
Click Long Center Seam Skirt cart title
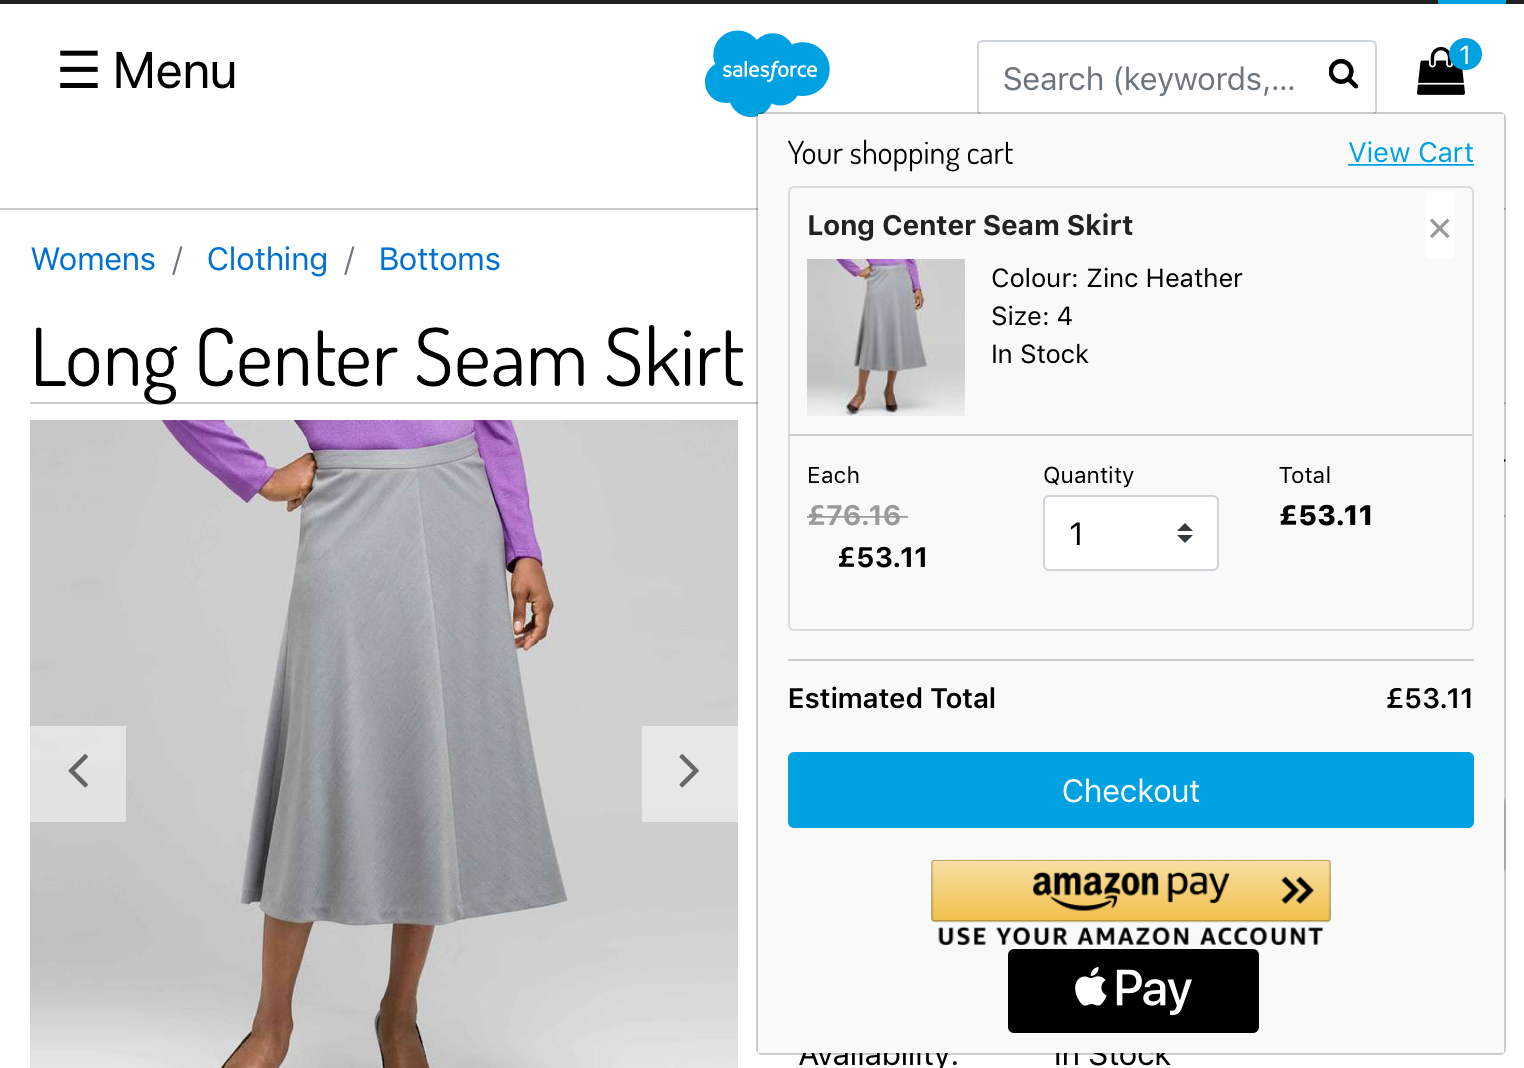[x=970, y=226]
